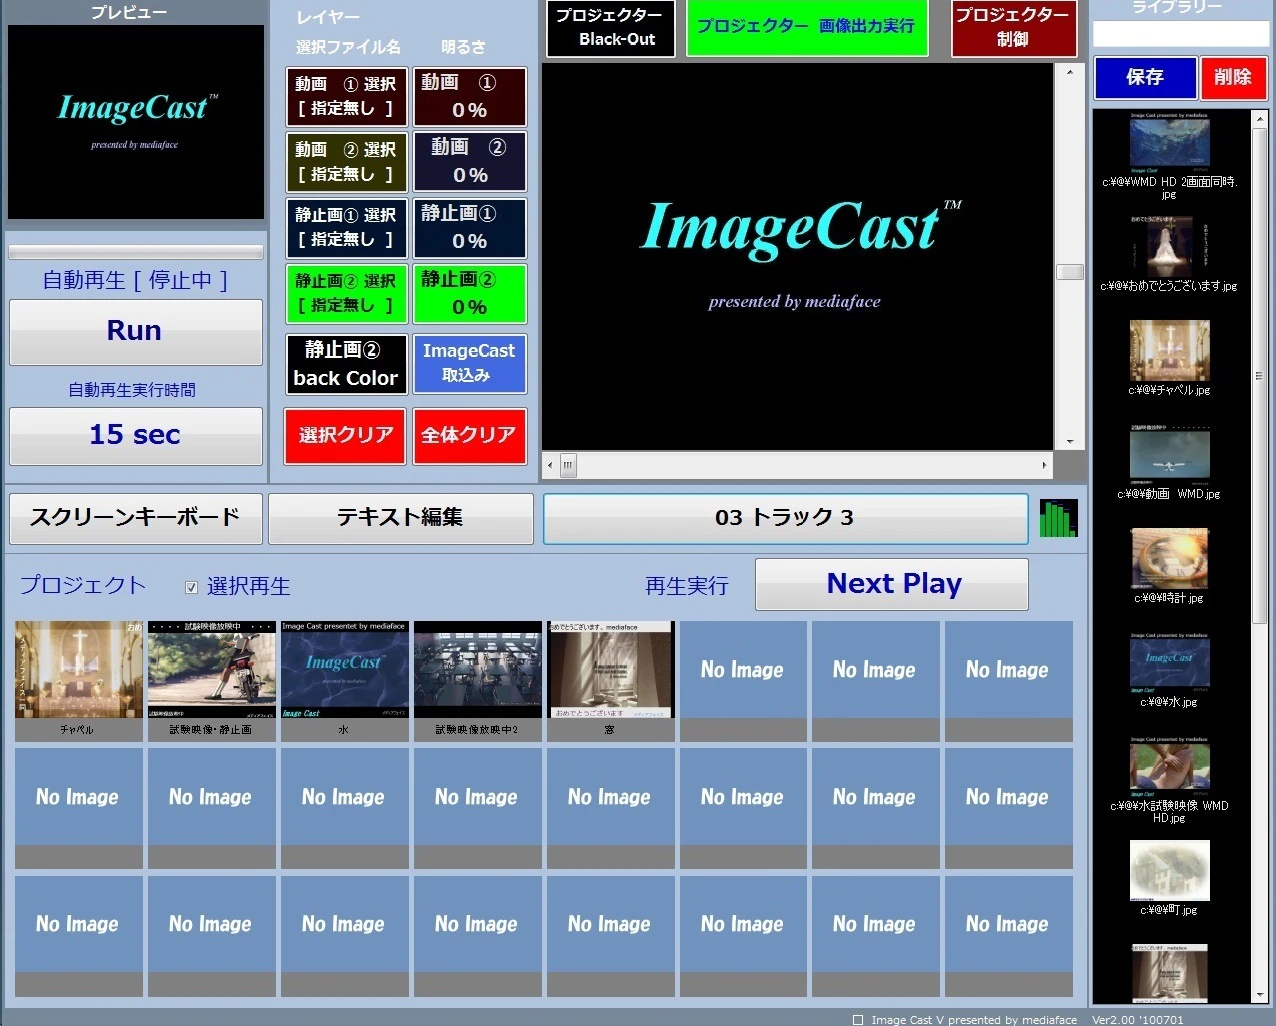Image resolution: width=1276 pixels, height=1026 pixels.
Task: Select project thumbnail チャペル
Action: point(79,680)
